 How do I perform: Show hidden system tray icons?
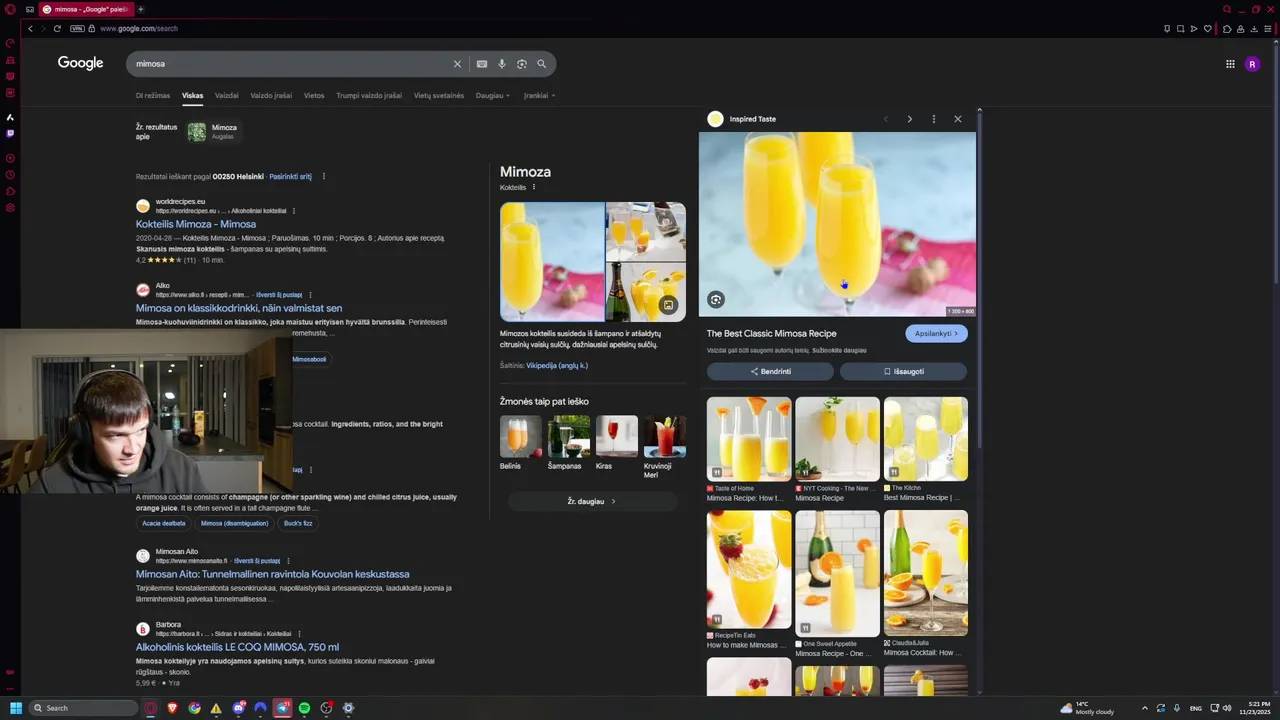click(x=1146, y=708)
